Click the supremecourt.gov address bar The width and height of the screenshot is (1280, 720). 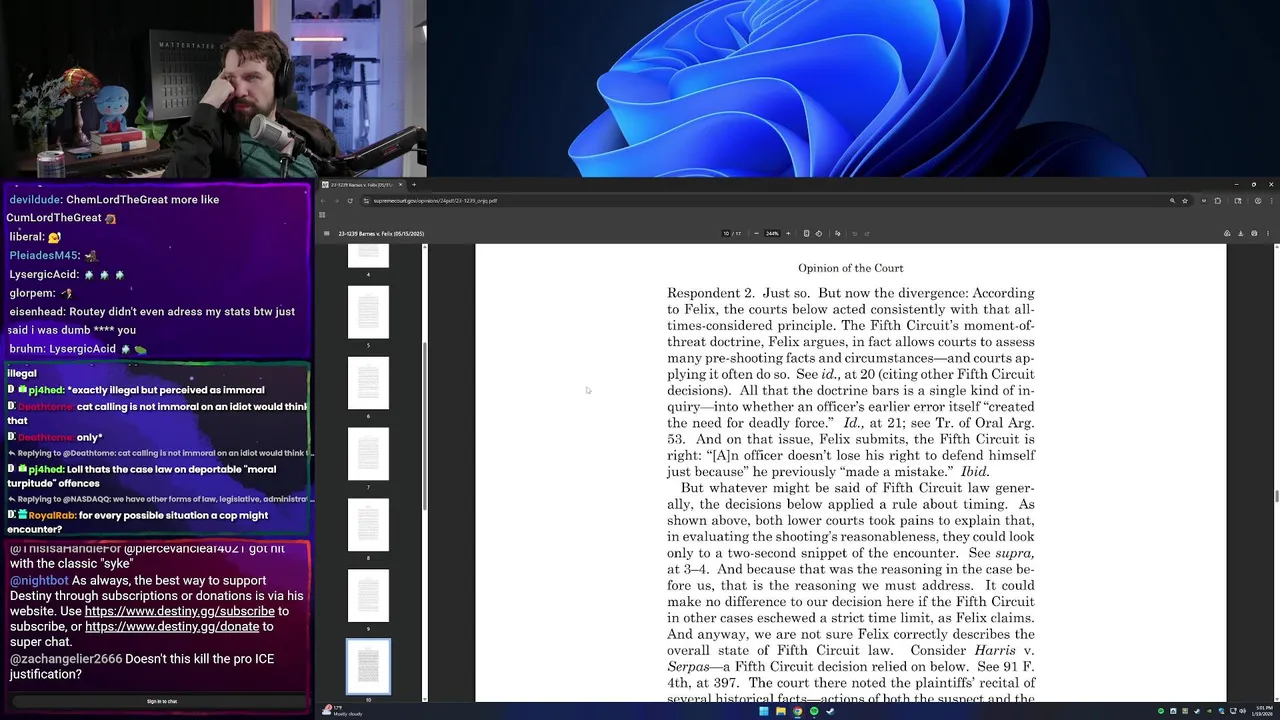(x=760, y=201)
